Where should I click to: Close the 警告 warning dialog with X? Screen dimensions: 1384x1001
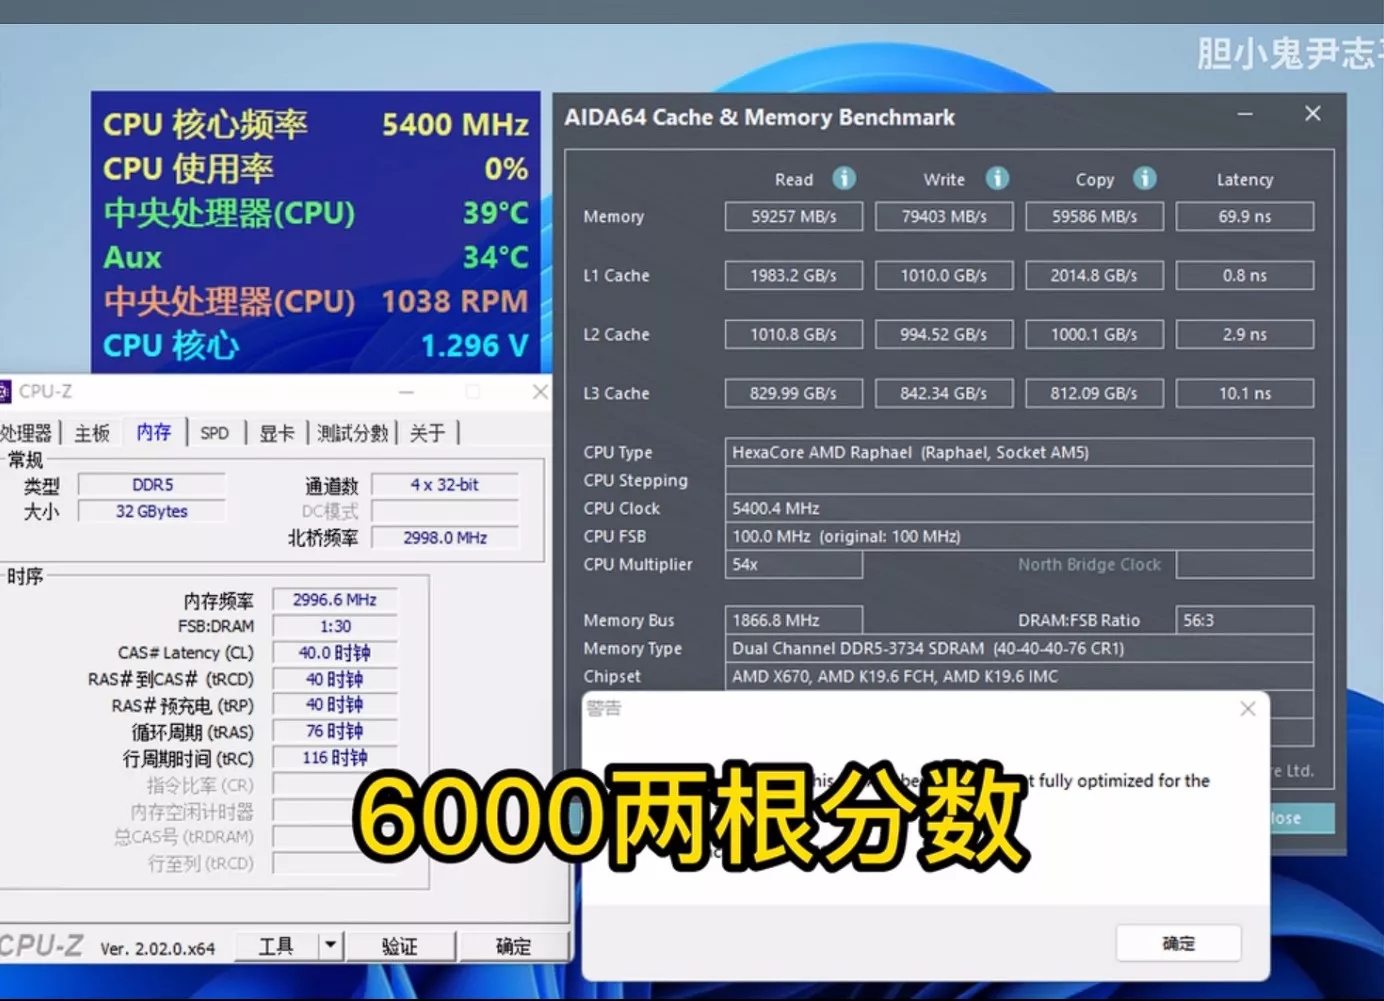point(1247,709)
